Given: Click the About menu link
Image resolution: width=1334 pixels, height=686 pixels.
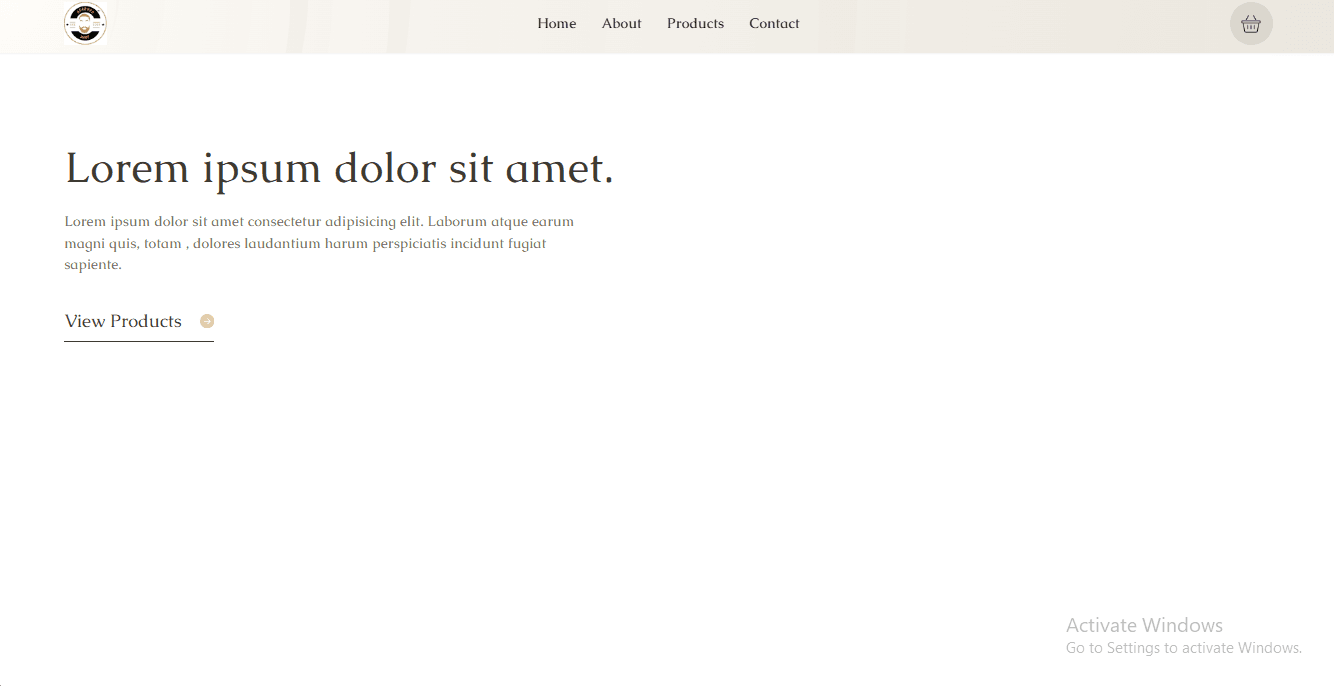Looking at the screenshot, I should (621, 23).
